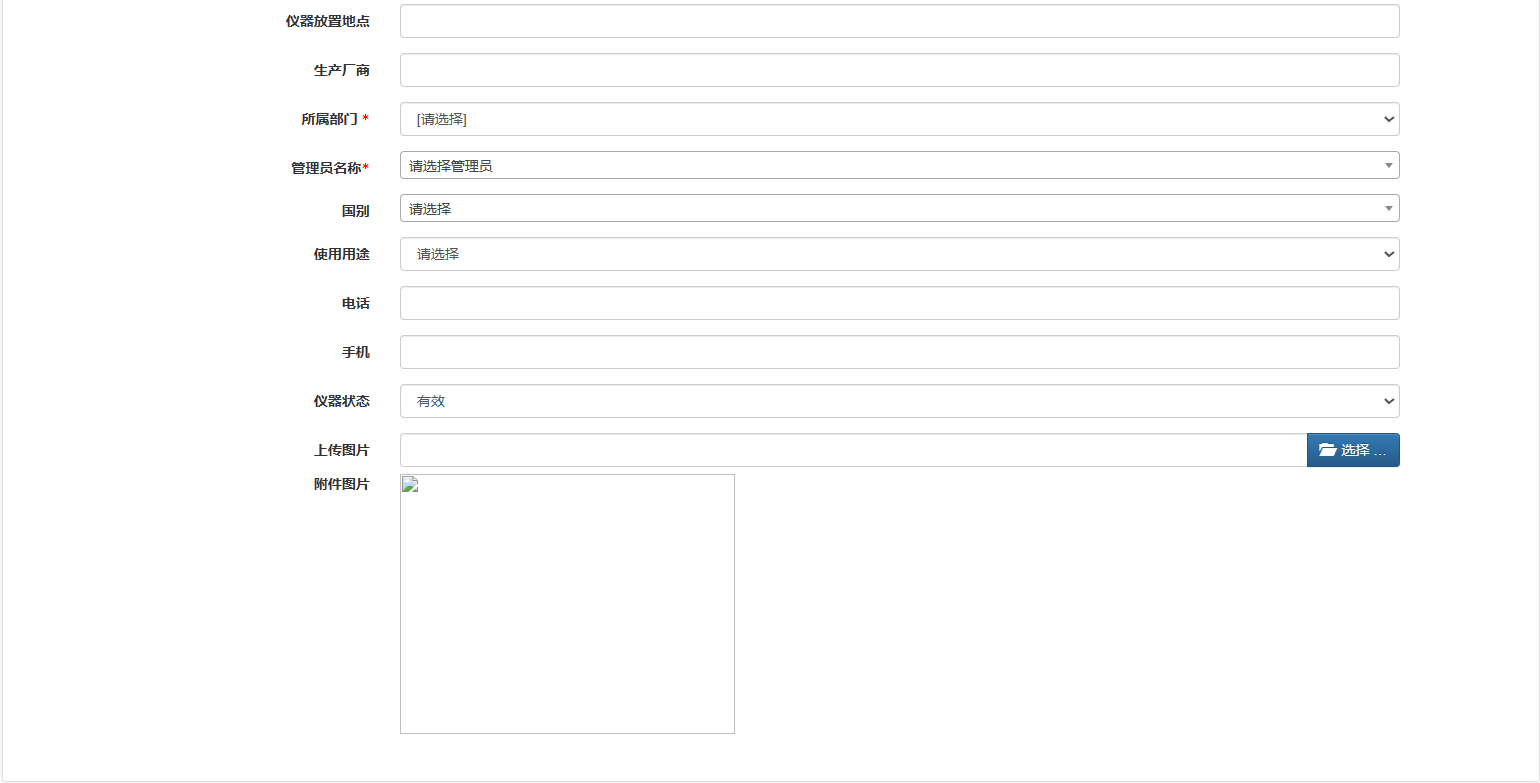The width and height of the screenshot is (1540, 783).
Task: Click the 生产厂商 text field
Action: click(899, 69)
